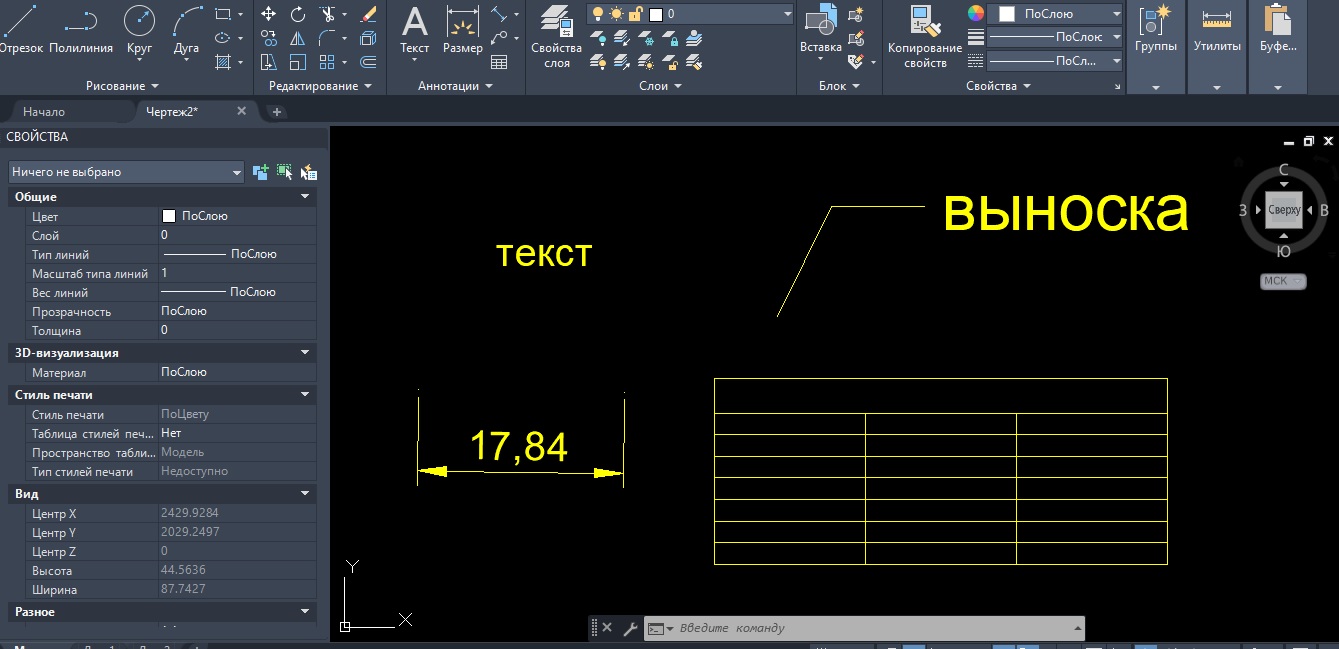
Task: Toggle the layer on/off lightbulb icon
Action: (x=598, y=14)
